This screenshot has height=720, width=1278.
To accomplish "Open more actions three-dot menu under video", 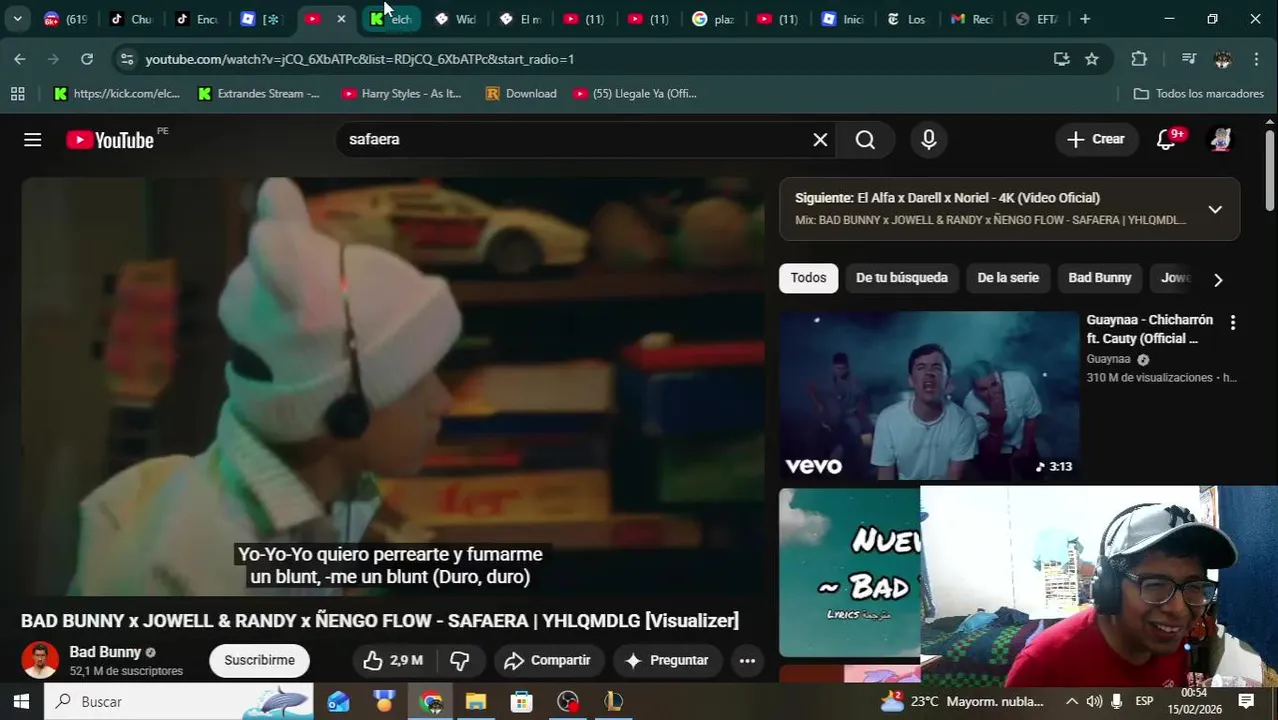I will coord(747,660).
